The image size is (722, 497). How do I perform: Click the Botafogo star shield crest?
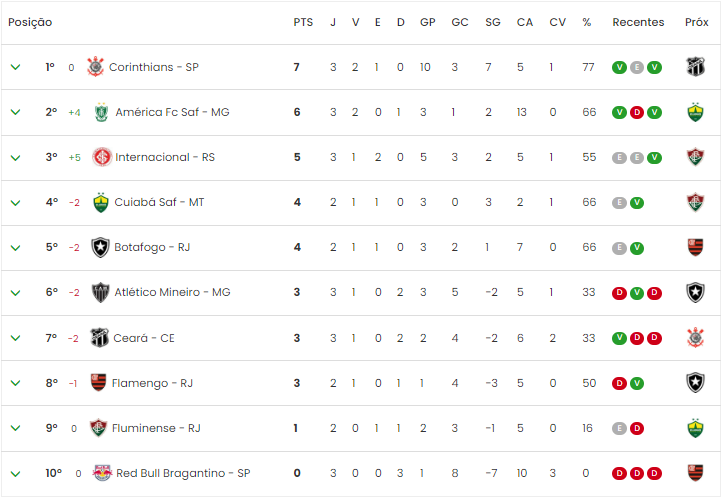(x=100, y=247)
